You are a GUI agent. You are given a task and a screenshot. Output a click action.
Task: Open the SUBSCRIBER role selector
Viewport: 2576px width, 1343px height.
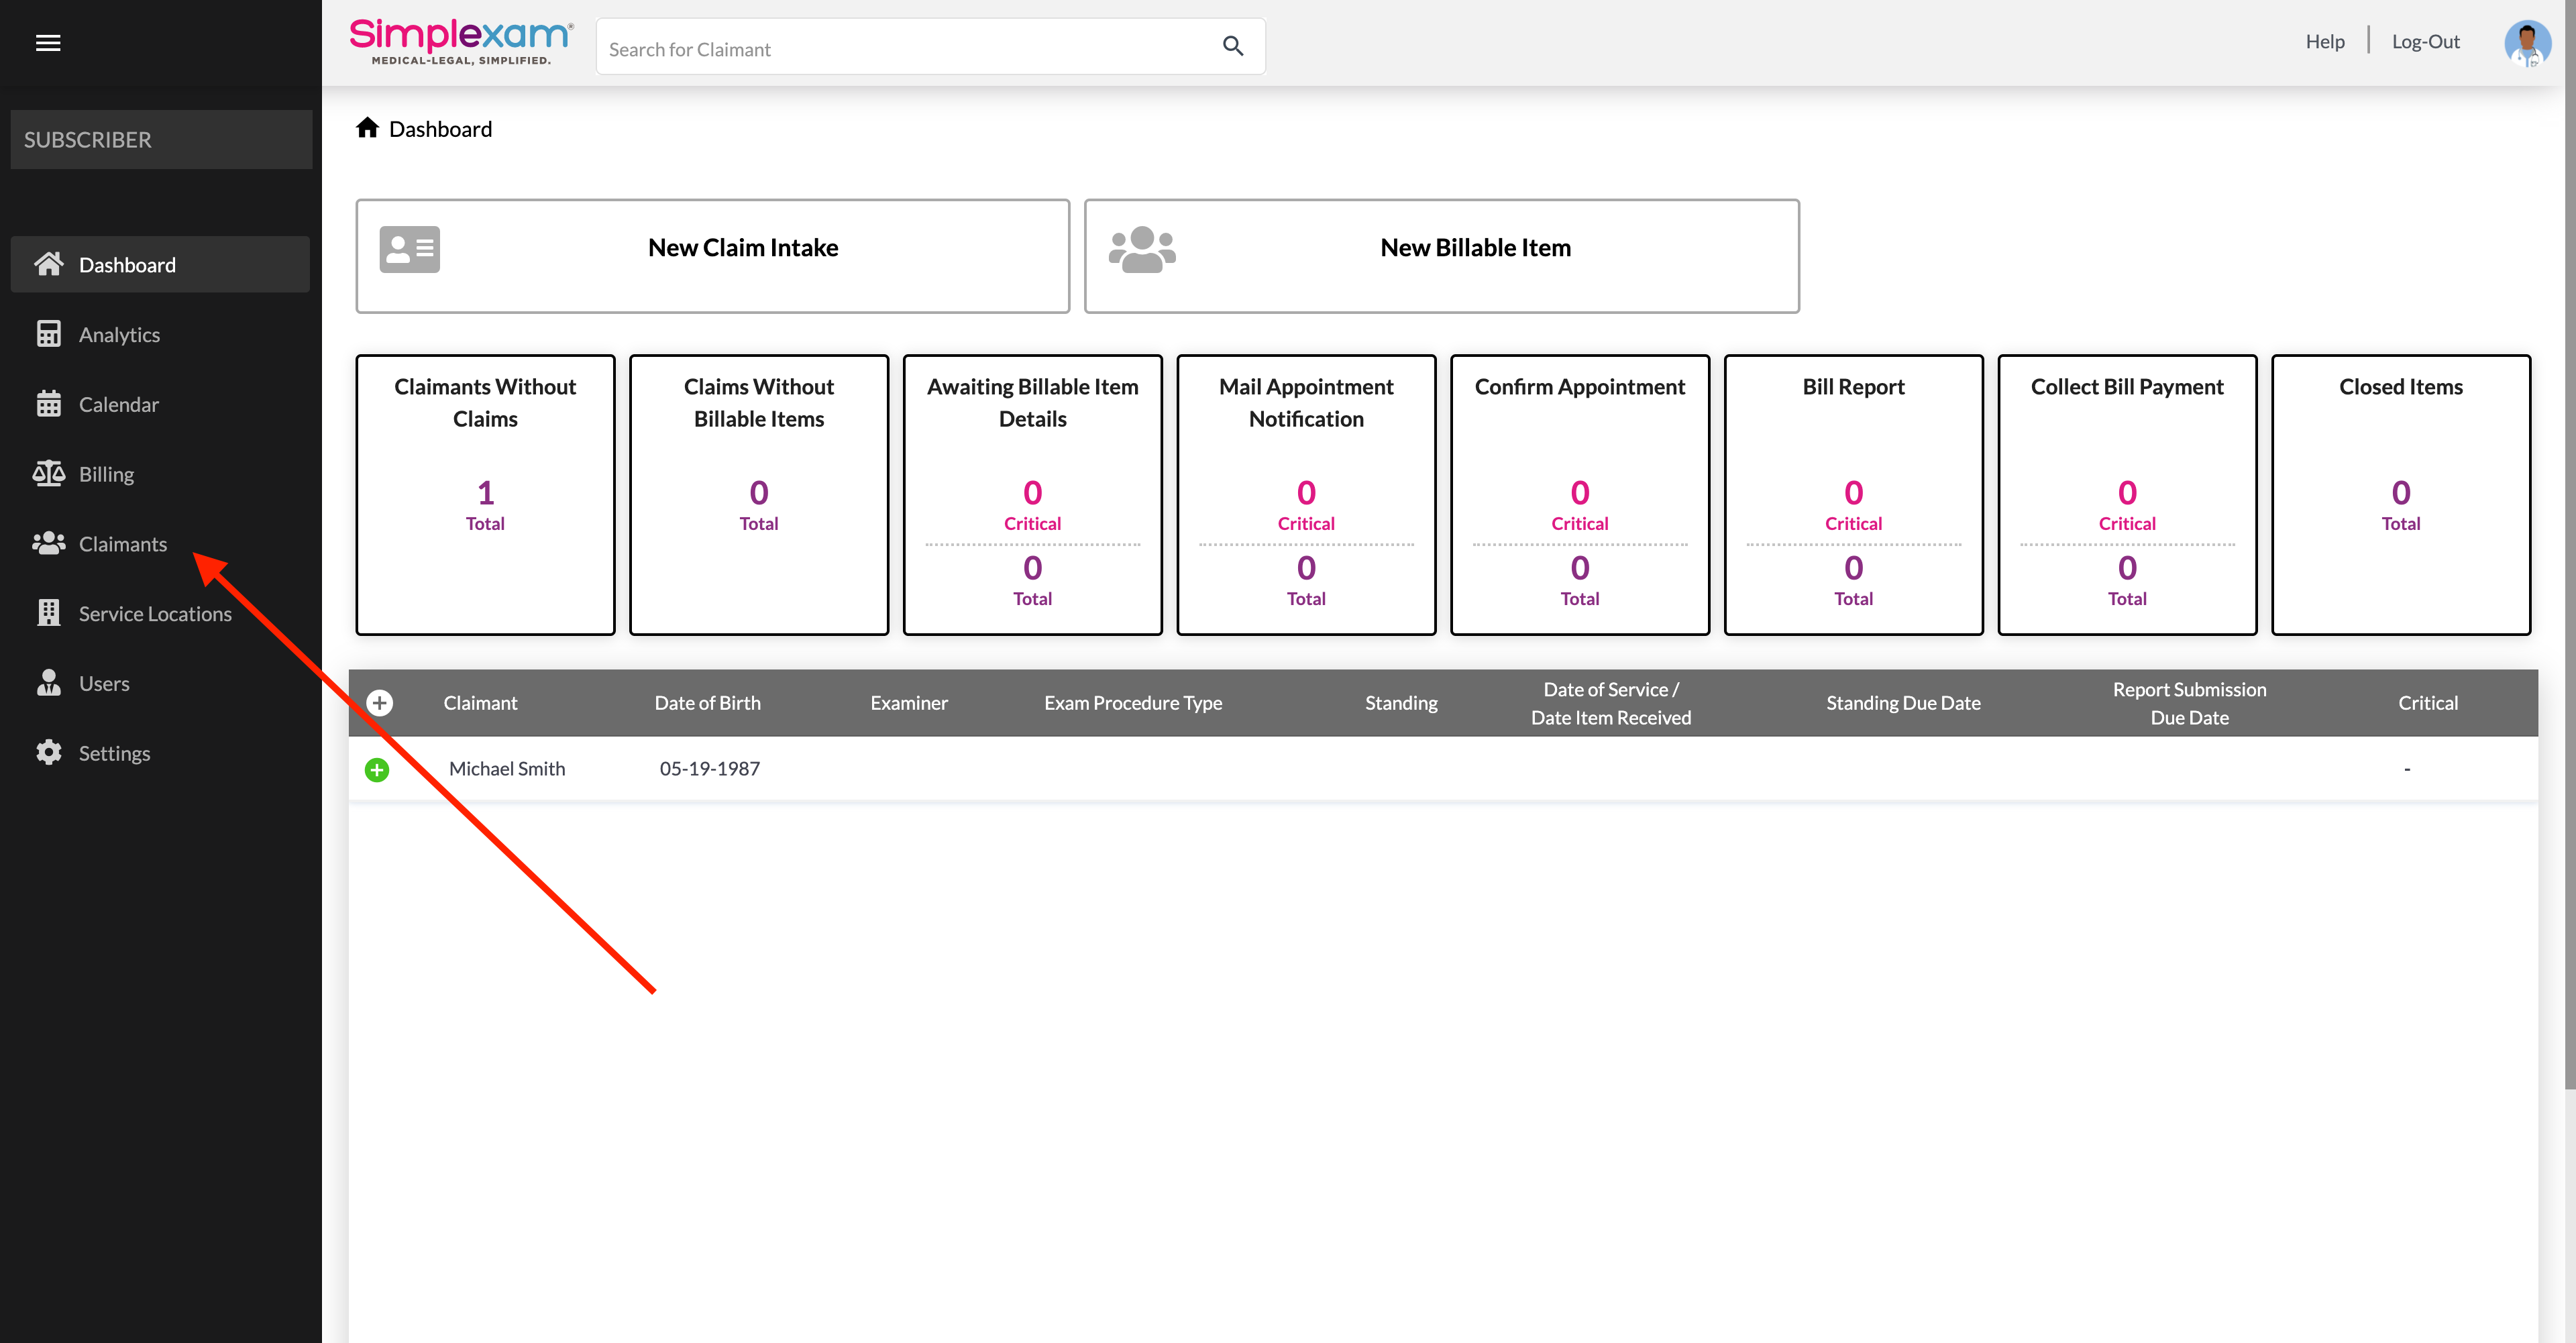[x=161, y=140]
